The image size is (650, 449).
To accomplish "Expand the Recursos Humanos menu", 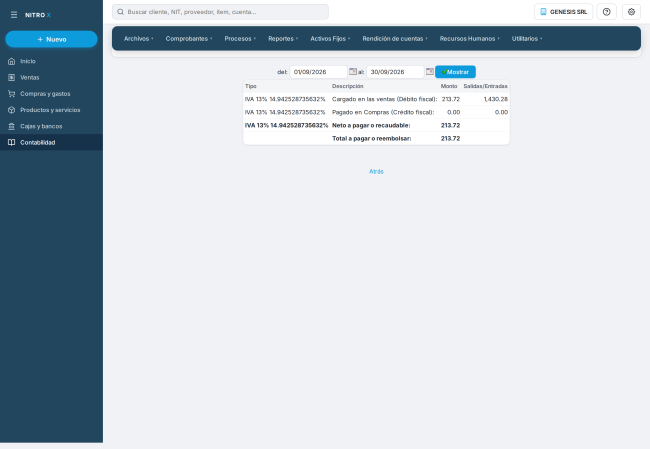I will click(470, 39).
